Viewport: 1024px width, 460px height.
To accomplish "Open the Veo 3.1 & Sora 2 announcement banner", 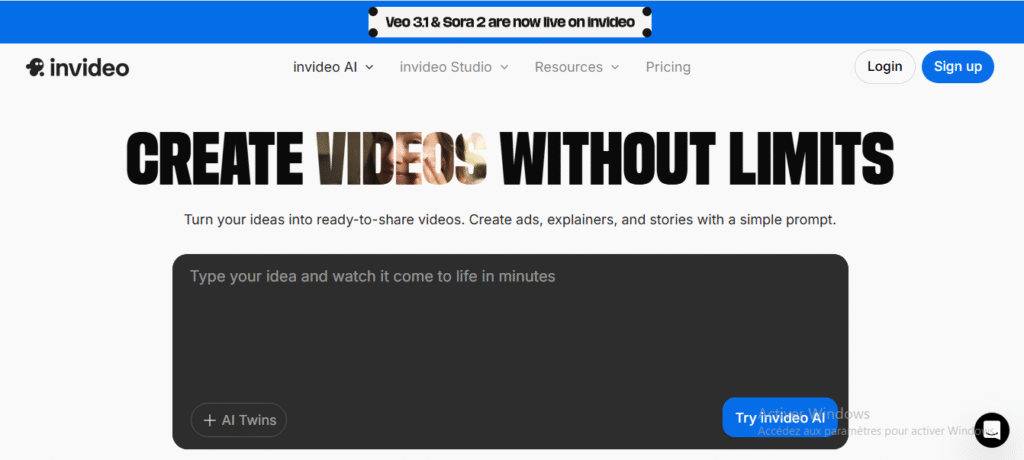I will (x=510, y=22).
